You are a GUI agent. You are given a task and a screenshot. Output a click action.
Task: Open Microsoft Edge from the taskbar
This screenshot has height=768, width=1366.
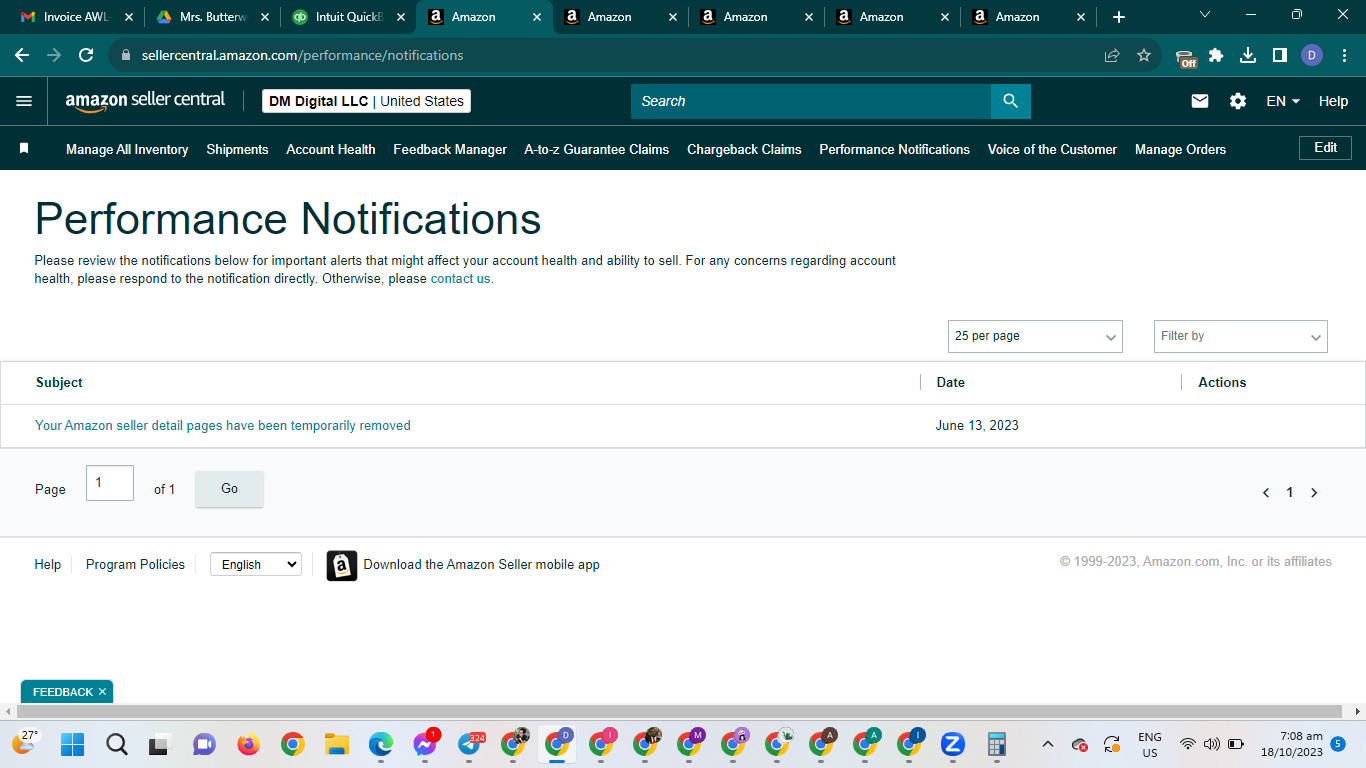(380, 744)
